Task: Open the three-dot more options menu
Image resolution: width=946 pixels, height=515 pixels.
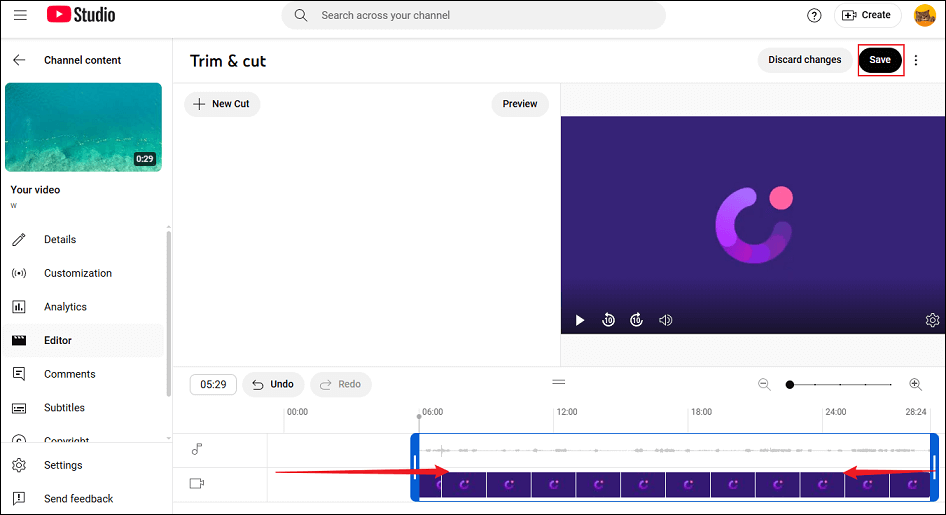Action: pos(916,60)
